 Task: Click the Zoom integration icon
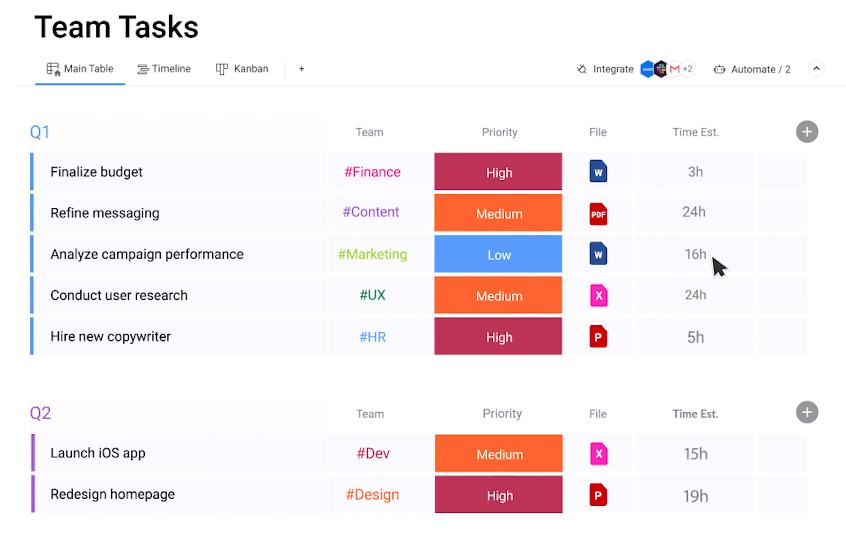click(x=647, y=69)
